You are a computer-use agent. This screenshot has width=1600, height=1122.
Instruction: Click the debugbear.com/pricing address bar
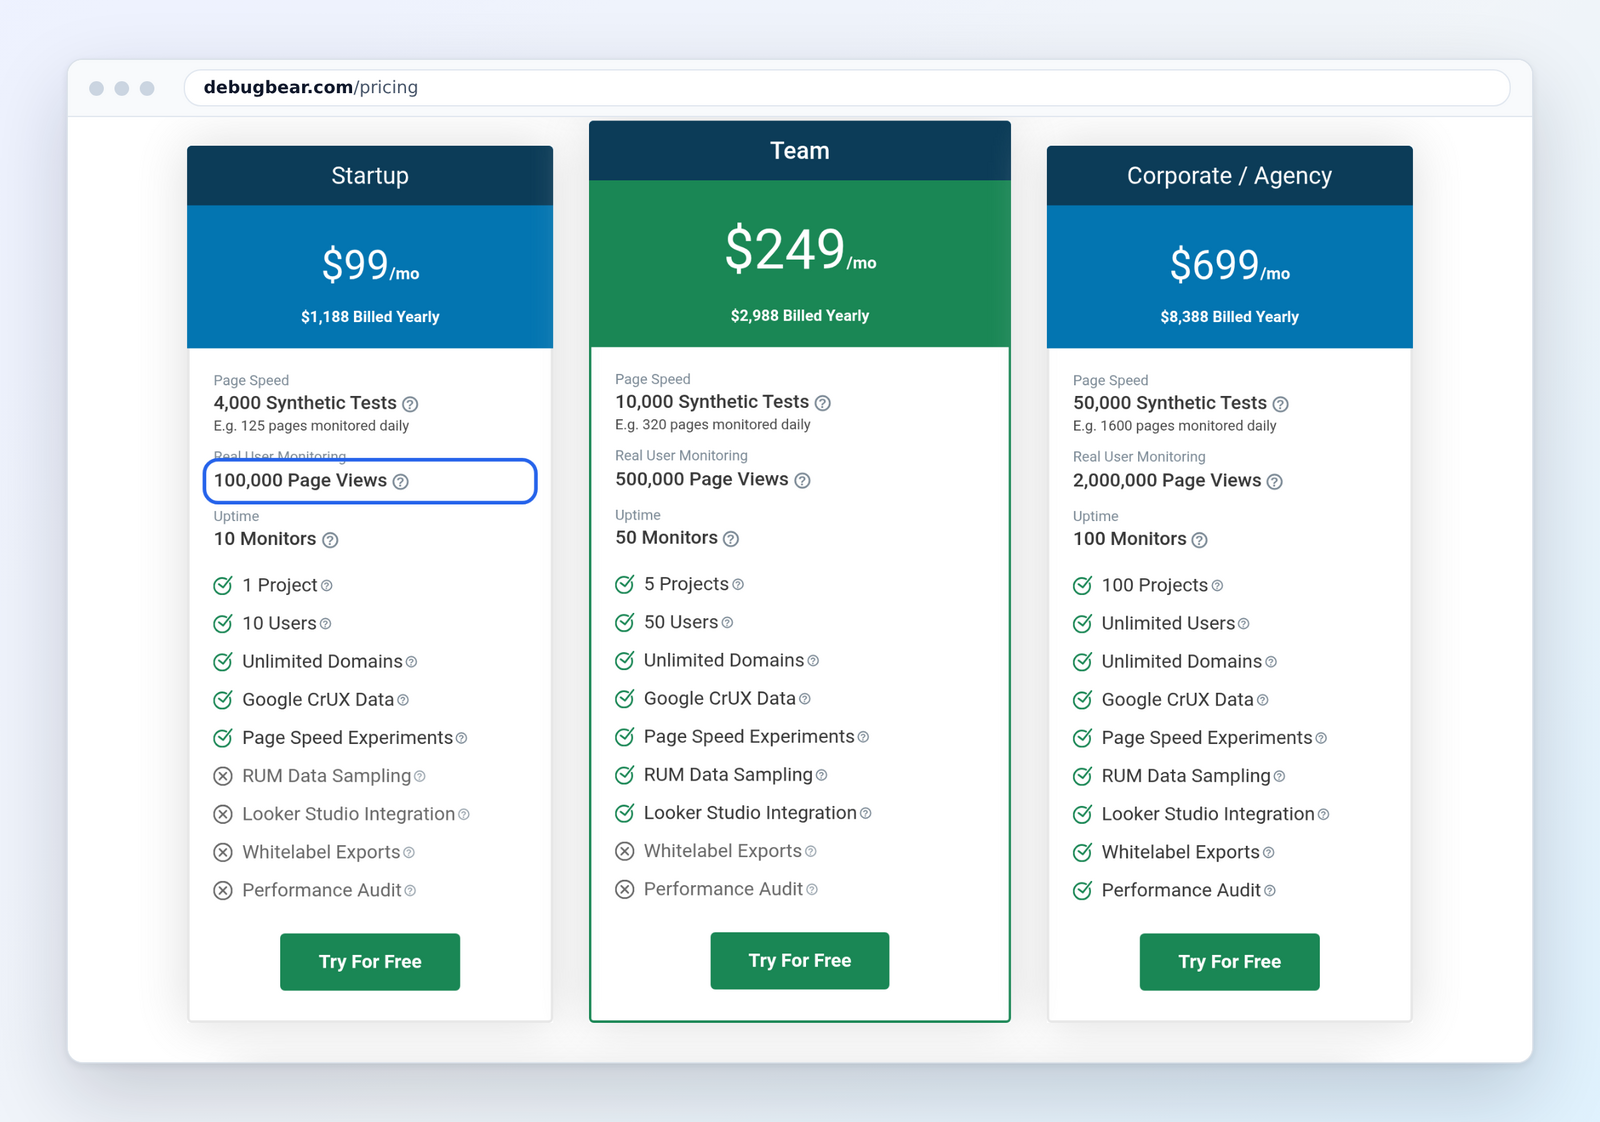click(x=846, y=88)
